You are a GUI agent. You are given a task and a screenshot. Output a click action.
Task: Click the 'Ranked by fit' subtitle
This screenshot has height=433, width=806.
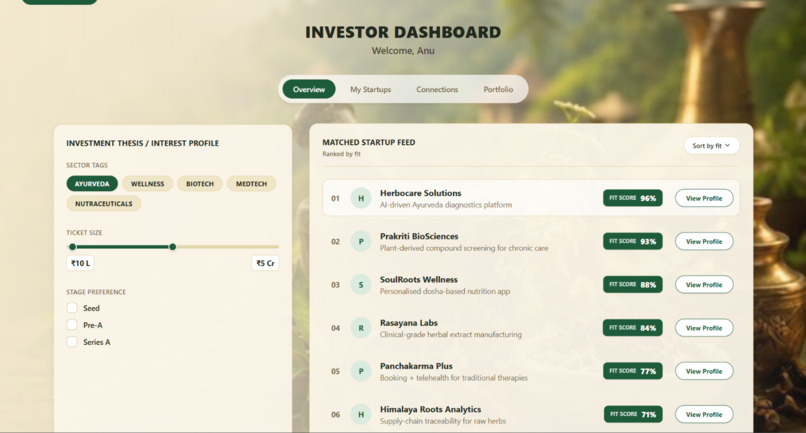click(x=341, y=154)
